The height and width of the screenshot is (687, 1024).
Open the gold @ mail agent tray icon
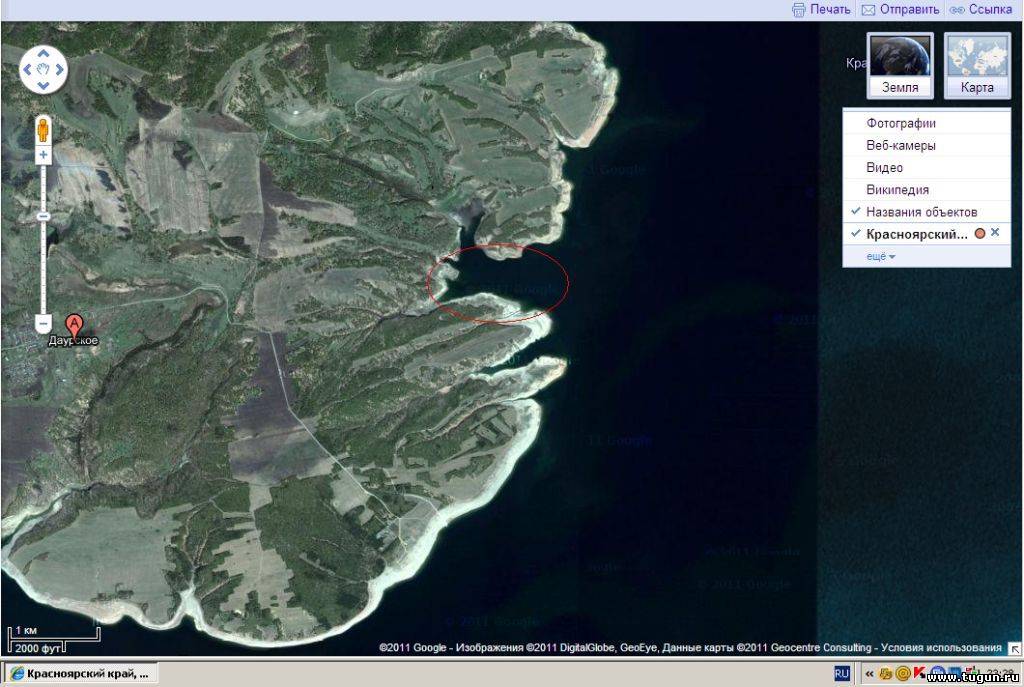pos(903,673)
